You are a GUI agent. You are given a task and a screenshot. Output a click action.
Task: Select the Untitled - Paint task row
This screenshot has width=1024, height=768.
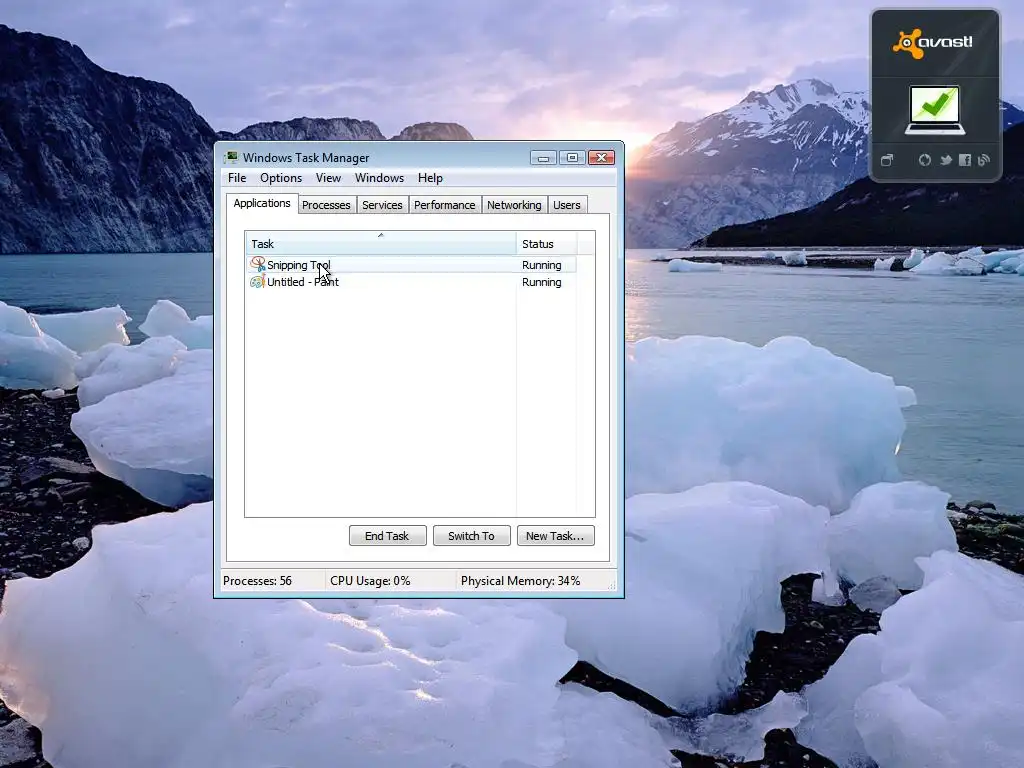(x=411, y=281)
